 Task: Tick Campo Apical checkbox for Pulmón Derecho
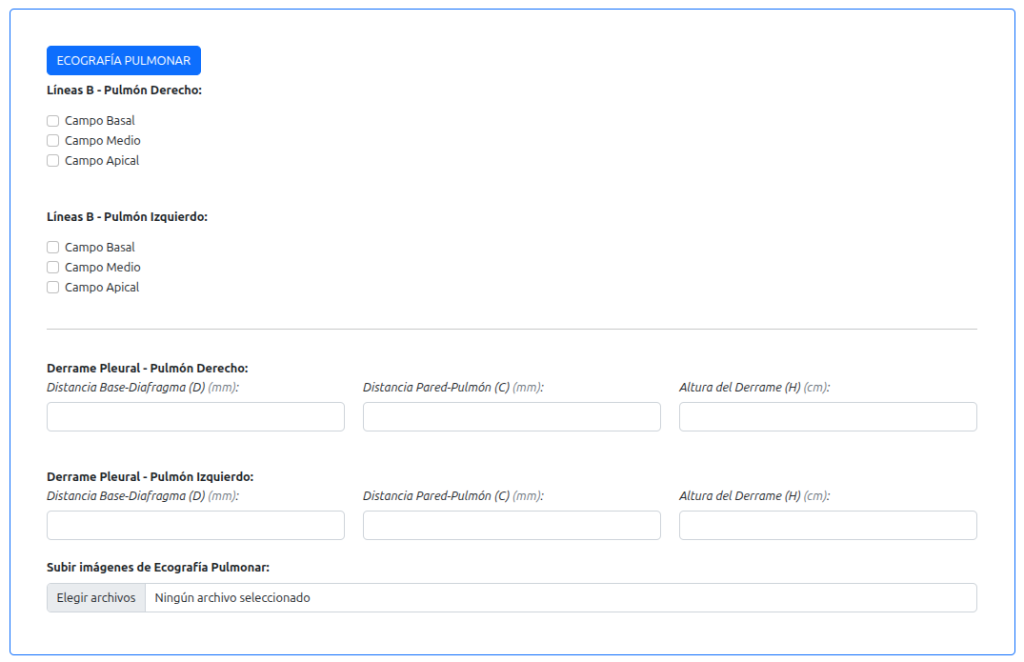point(53,161)
